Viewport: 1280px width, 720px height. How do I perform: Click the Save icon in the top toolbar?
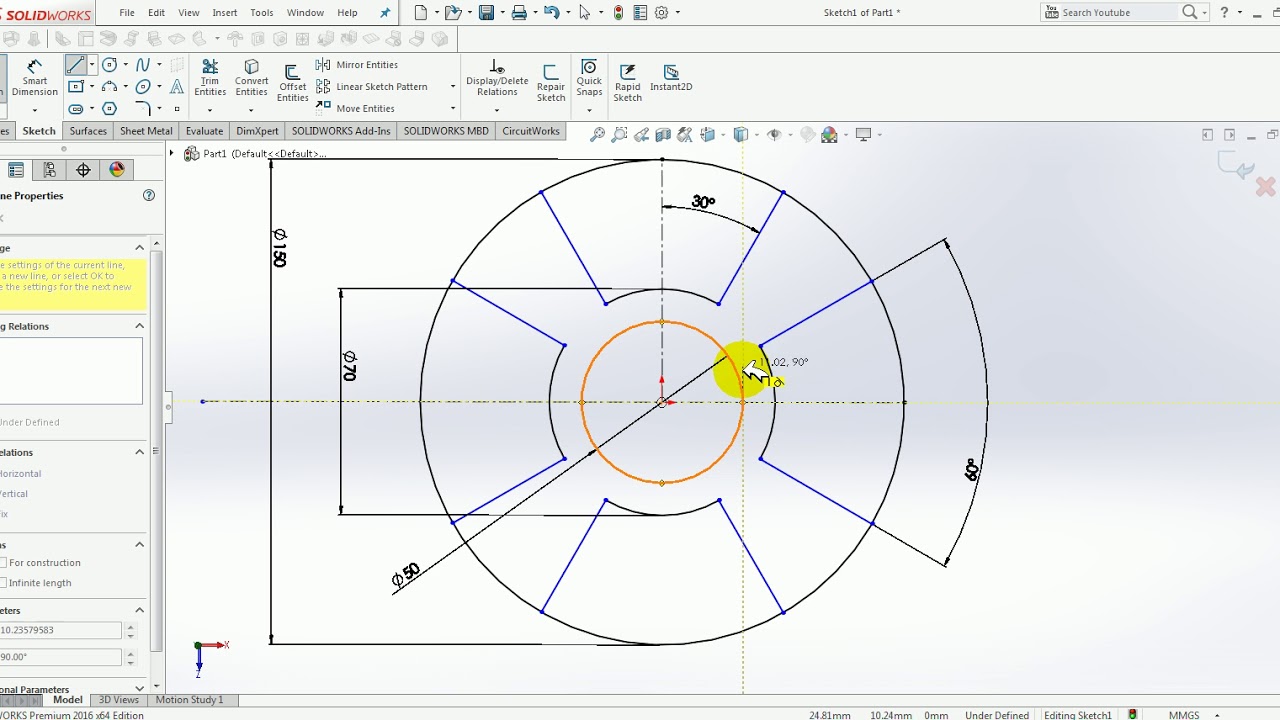[x=486, y=13]
